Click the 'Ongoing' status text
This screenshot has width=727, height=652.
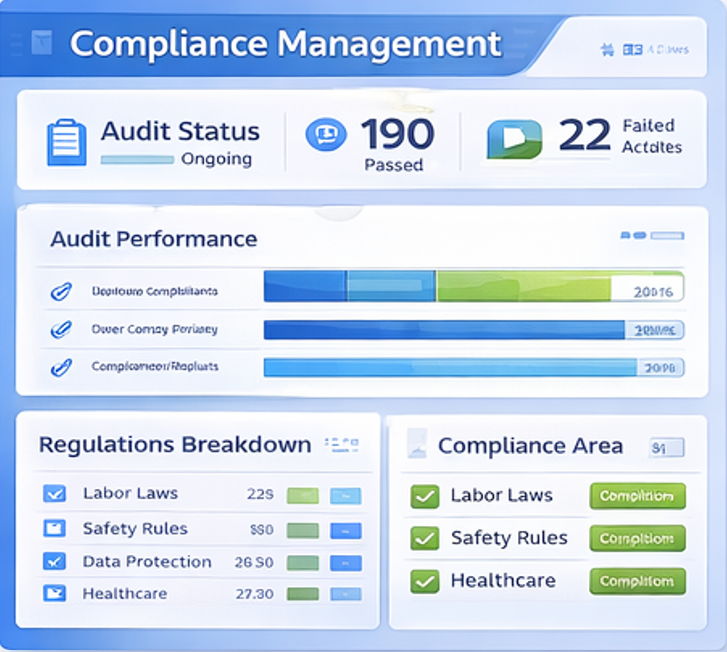pos(217,159)
